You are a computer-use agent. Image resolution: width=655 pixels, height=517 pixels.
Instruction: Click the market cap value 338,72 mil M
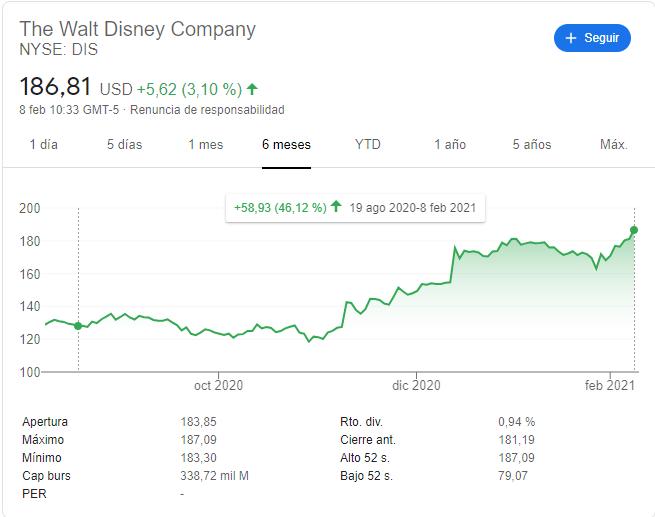[x=214, y=476]
